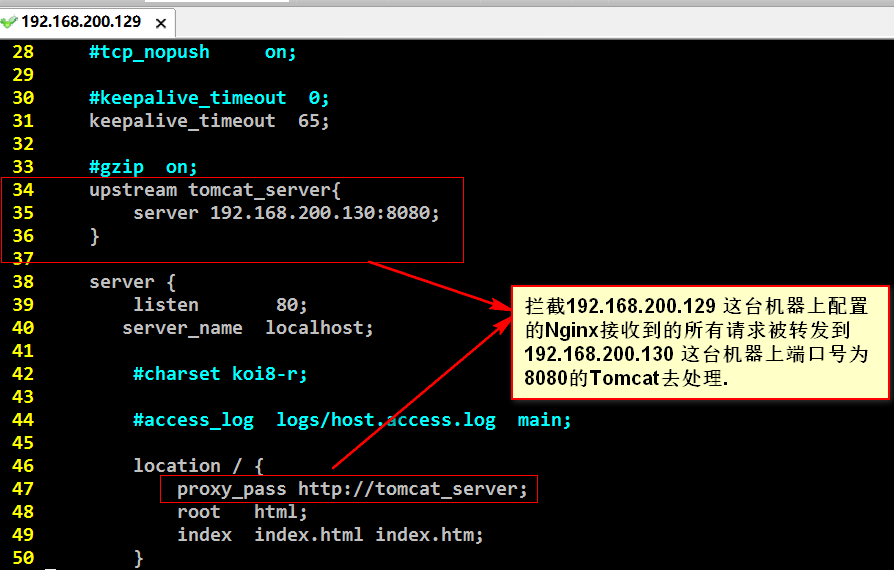Click 'logs/host.access.log' path text
Screen dimensions: 894x570
tap(386, 421)
